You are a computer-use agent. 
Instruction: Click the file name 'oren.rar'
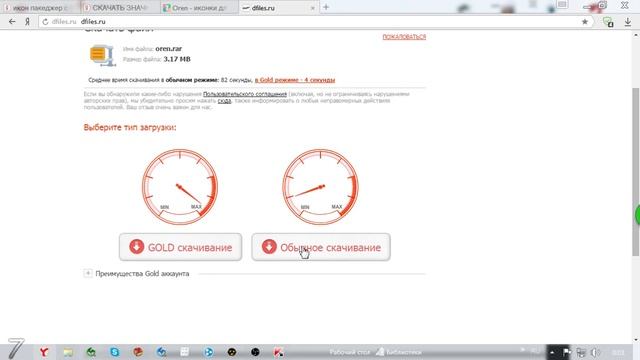point(169,49)
